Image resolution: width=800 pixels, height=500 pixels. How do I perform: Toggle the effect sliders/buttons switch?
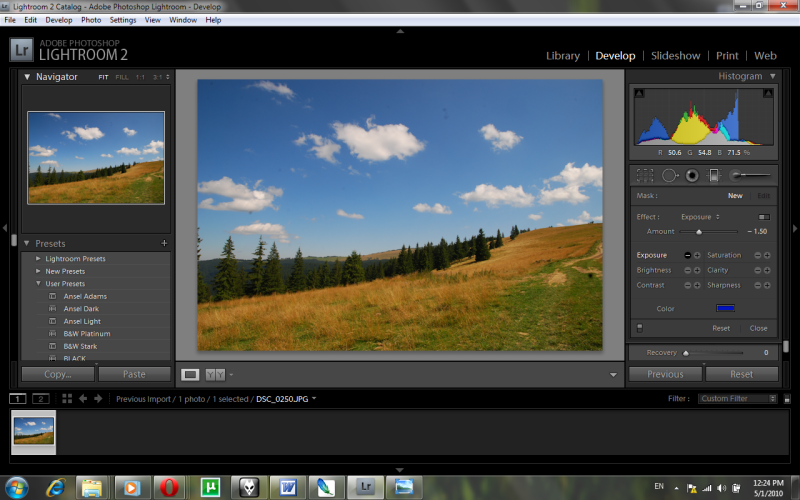[764, 216]
